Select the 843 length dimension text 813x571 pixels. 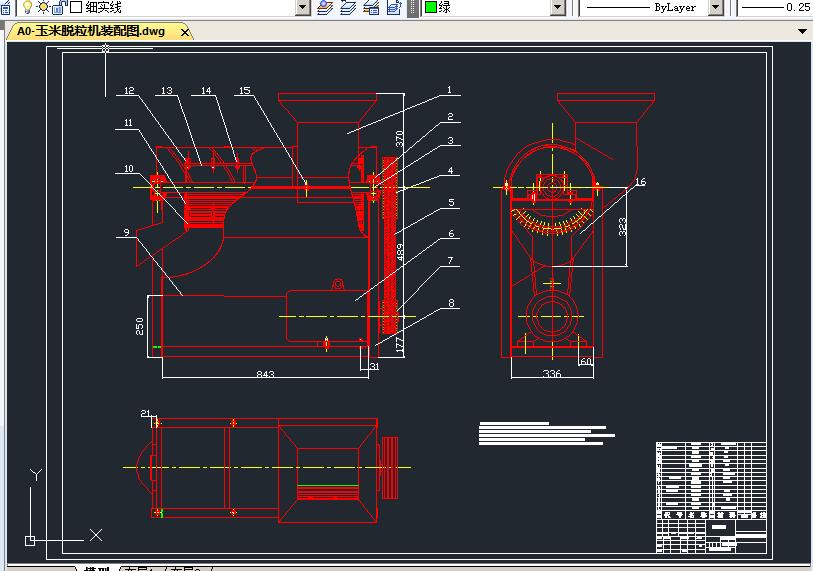tap(265, 373)
